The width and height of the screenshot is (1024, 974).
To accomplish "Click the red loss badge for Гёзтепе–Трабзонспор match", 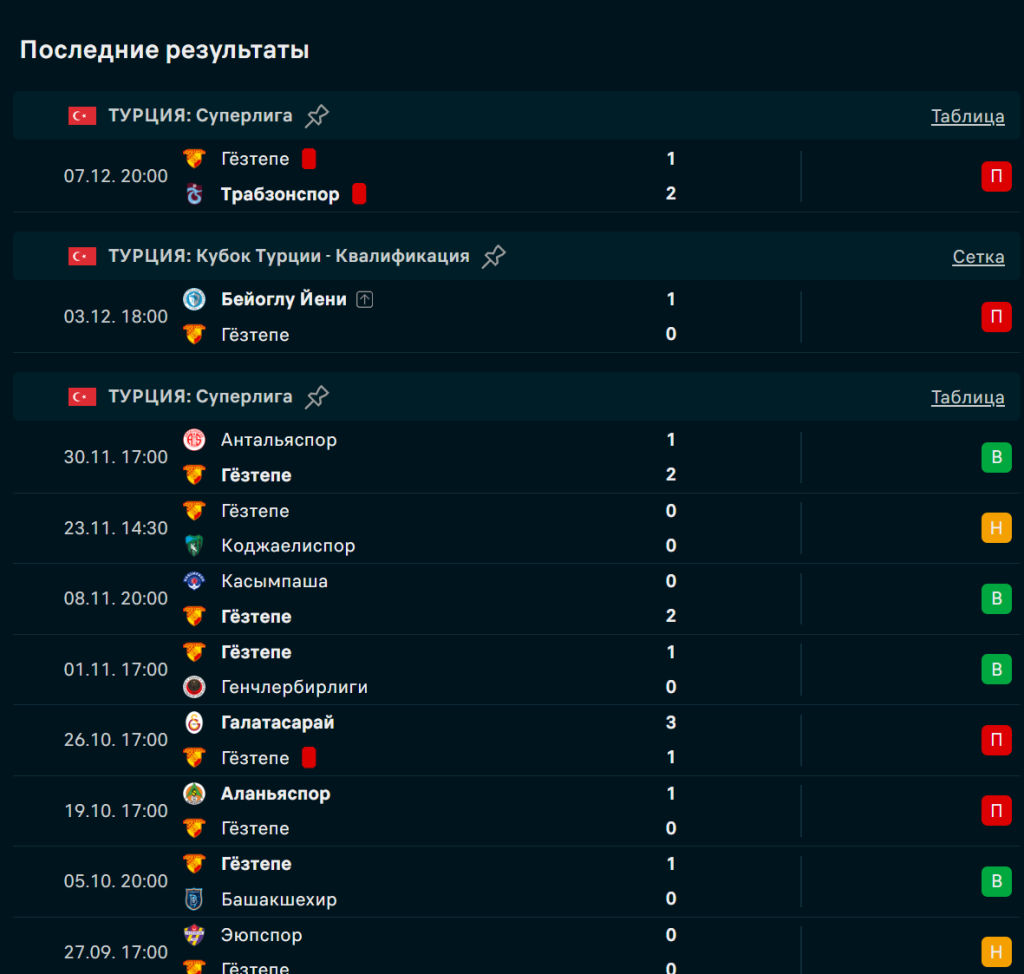I will (995, 177).
